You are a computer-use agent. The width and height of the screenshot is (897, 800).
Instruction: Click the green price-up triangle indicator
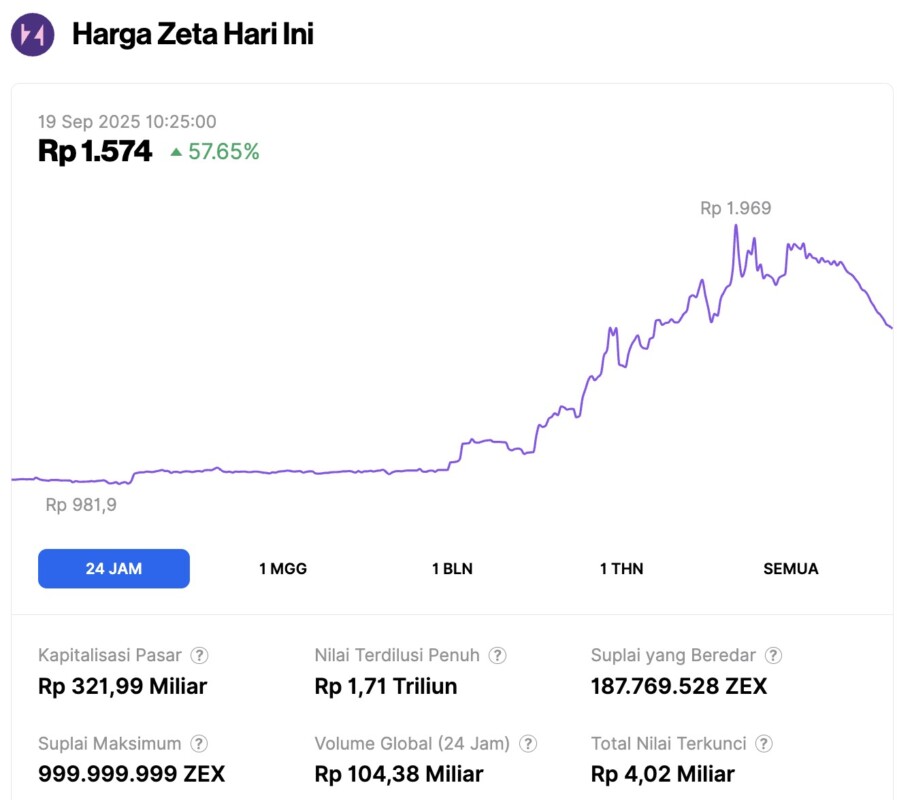click(176, 152)
